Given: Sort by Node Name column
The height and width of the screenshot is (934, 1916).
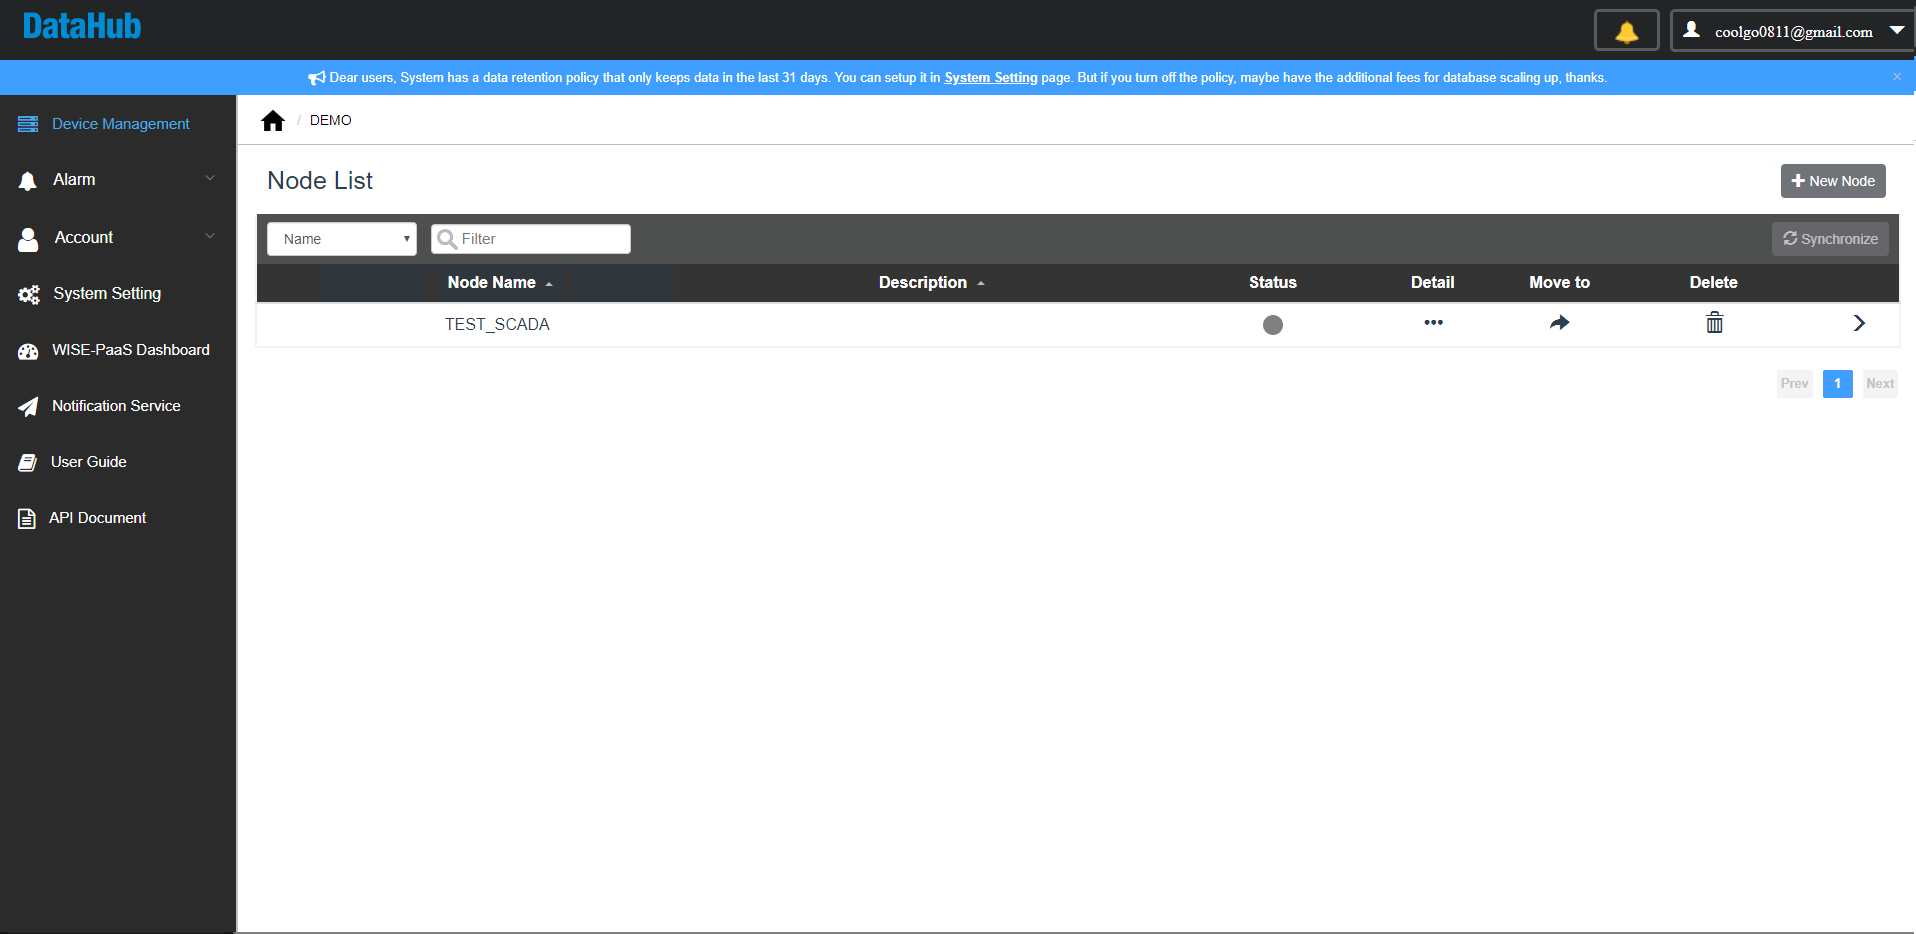Looking at the screenshot, I should point(500,283).
